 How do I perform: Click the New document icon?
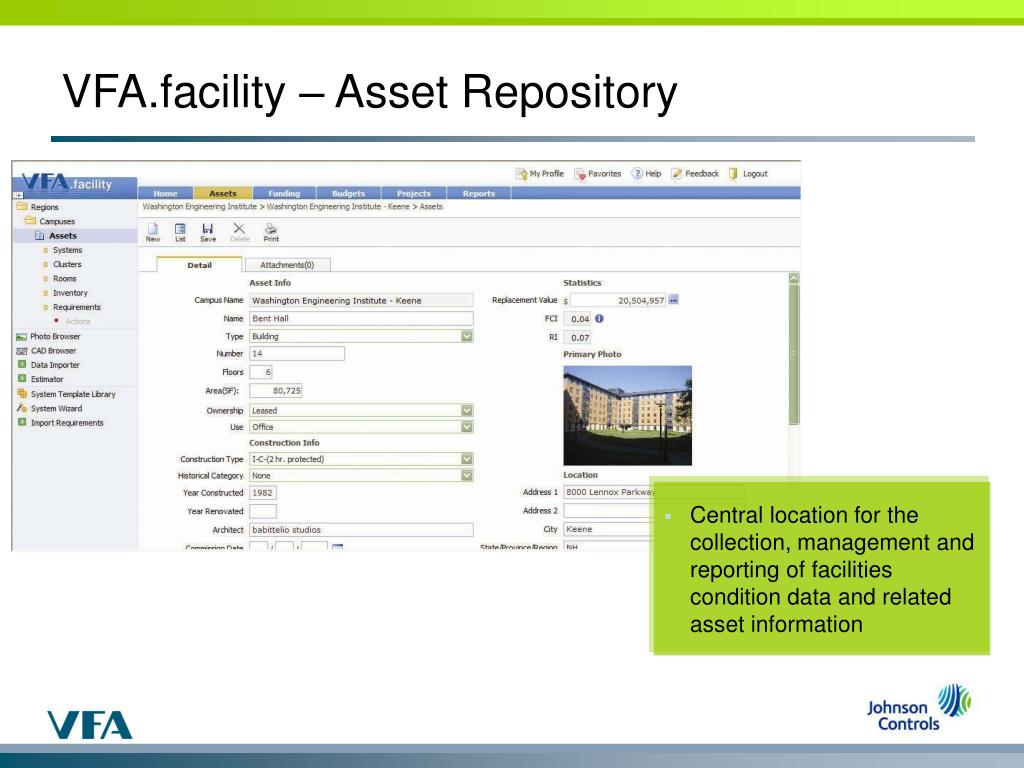point(153,229)
